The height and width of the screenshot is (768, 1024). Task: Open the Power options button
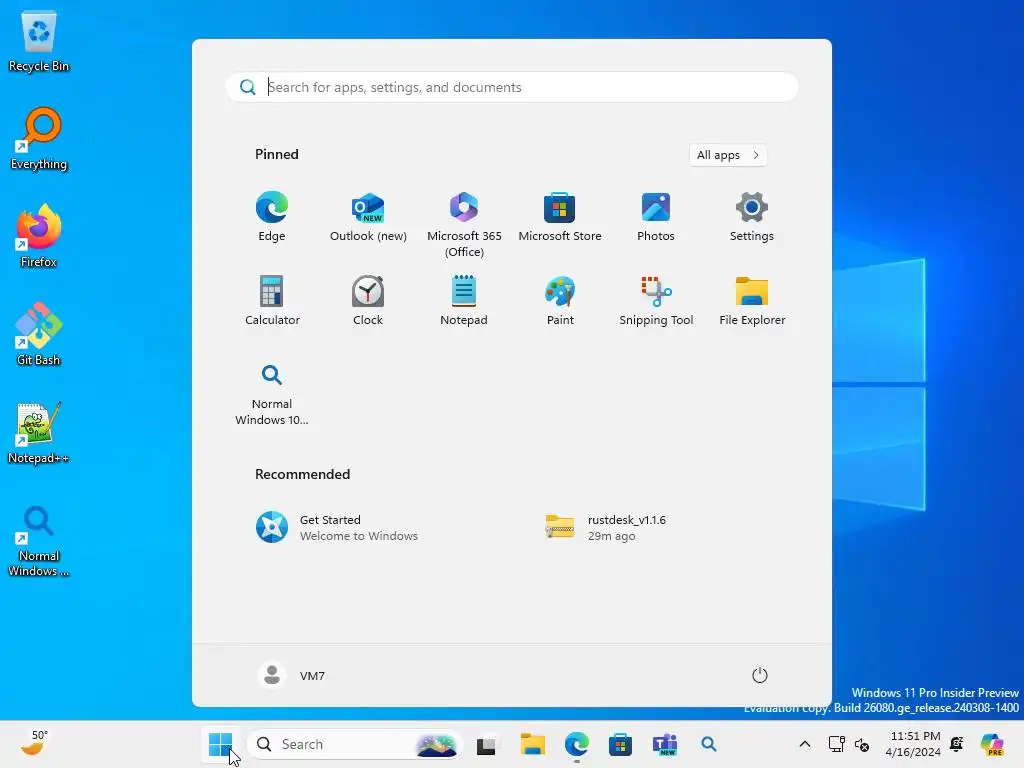tap(760, 675)
